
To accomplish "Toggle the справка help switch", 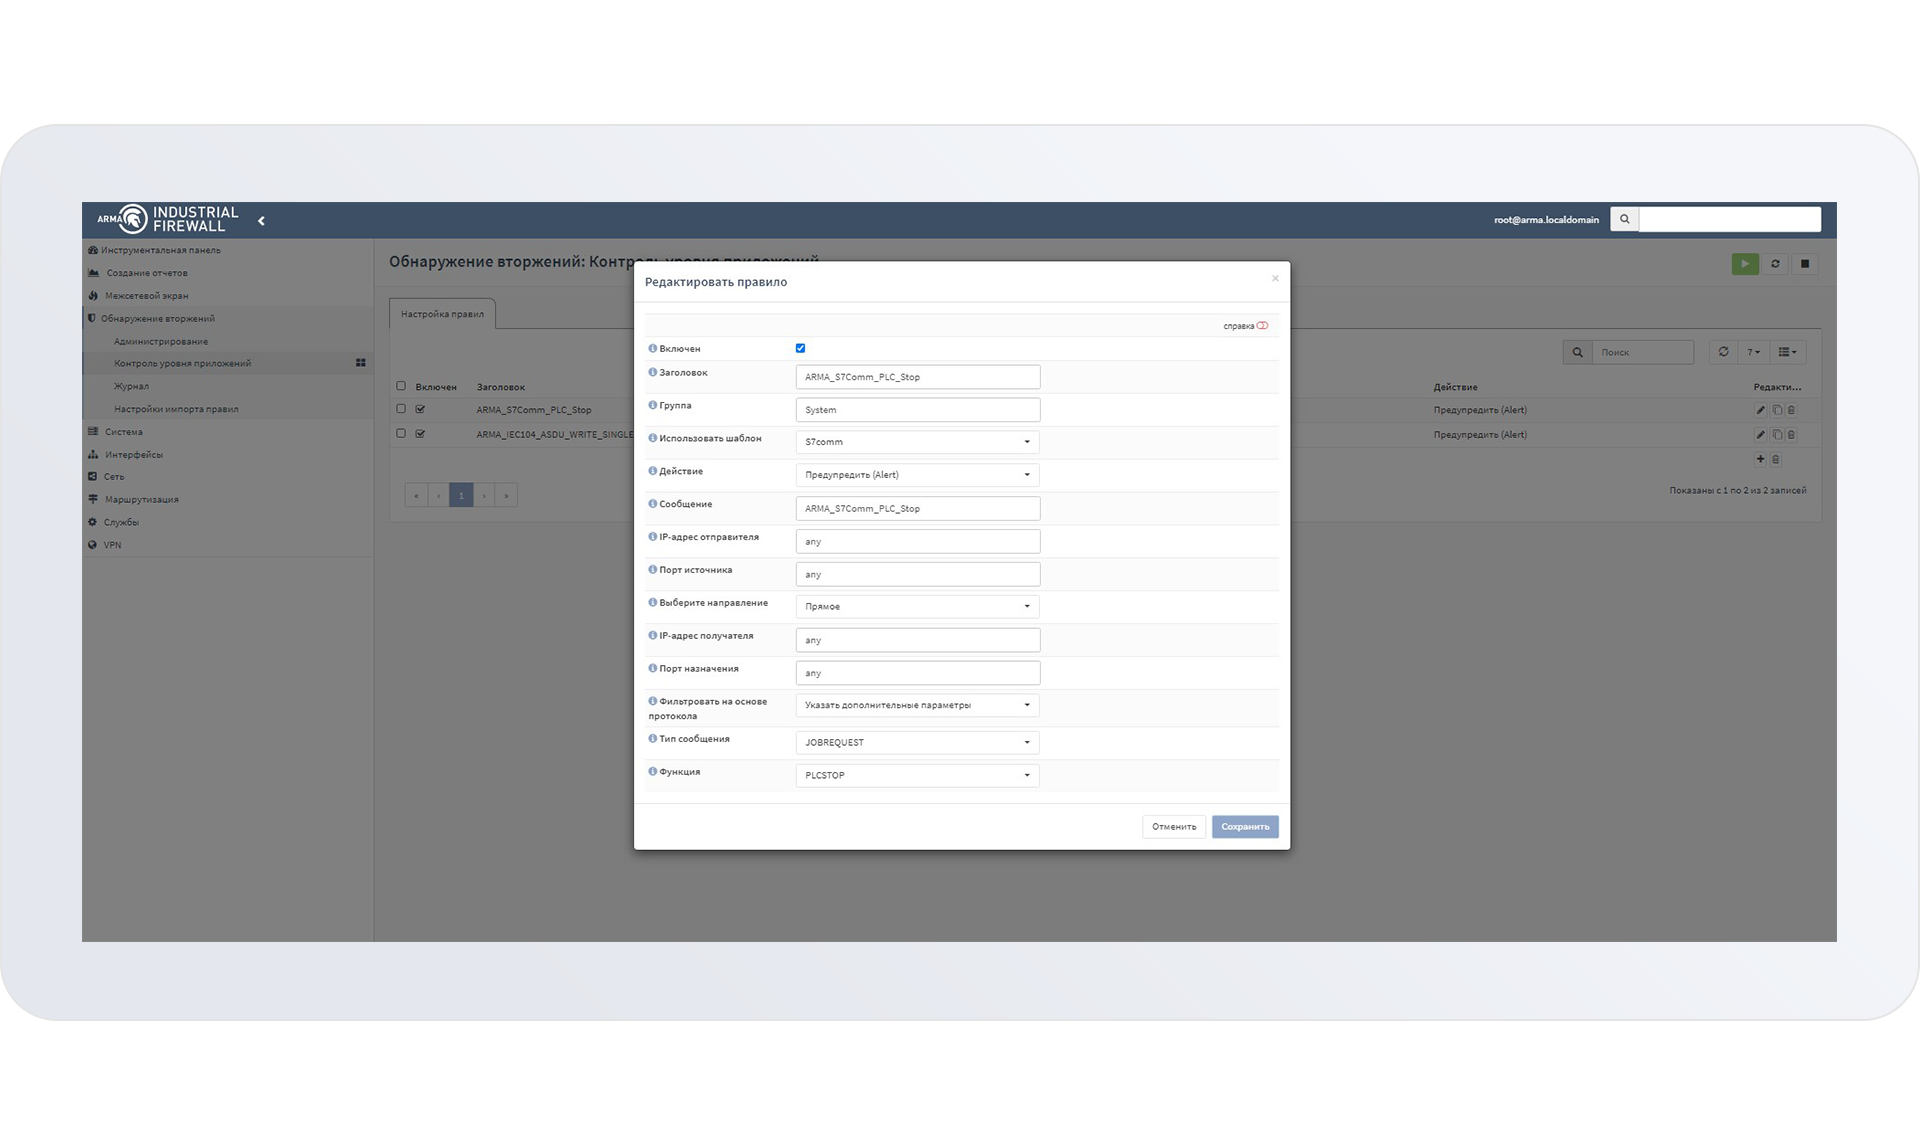I will [x=1262, y=326].
